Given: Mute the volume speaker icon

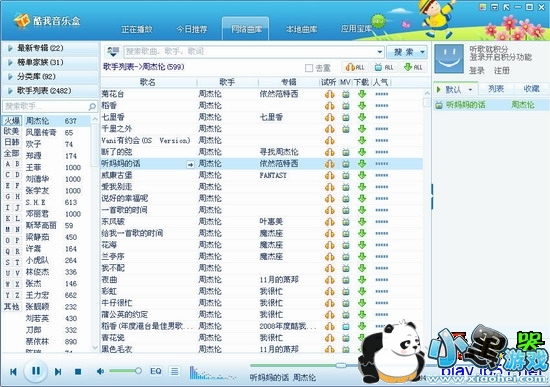Looking at the screenshot, I should tap(100, 371).
